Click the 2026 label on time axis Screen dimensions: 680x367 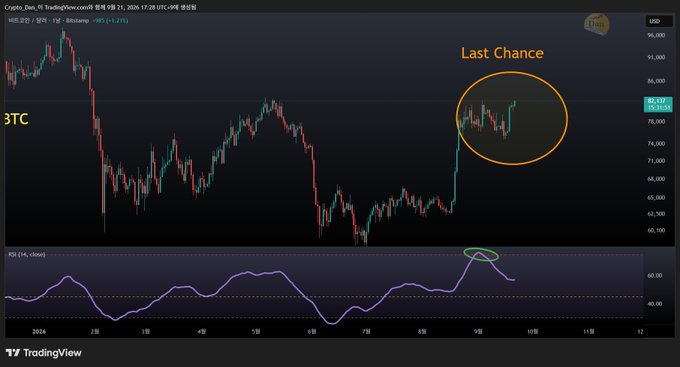(39, 331)
